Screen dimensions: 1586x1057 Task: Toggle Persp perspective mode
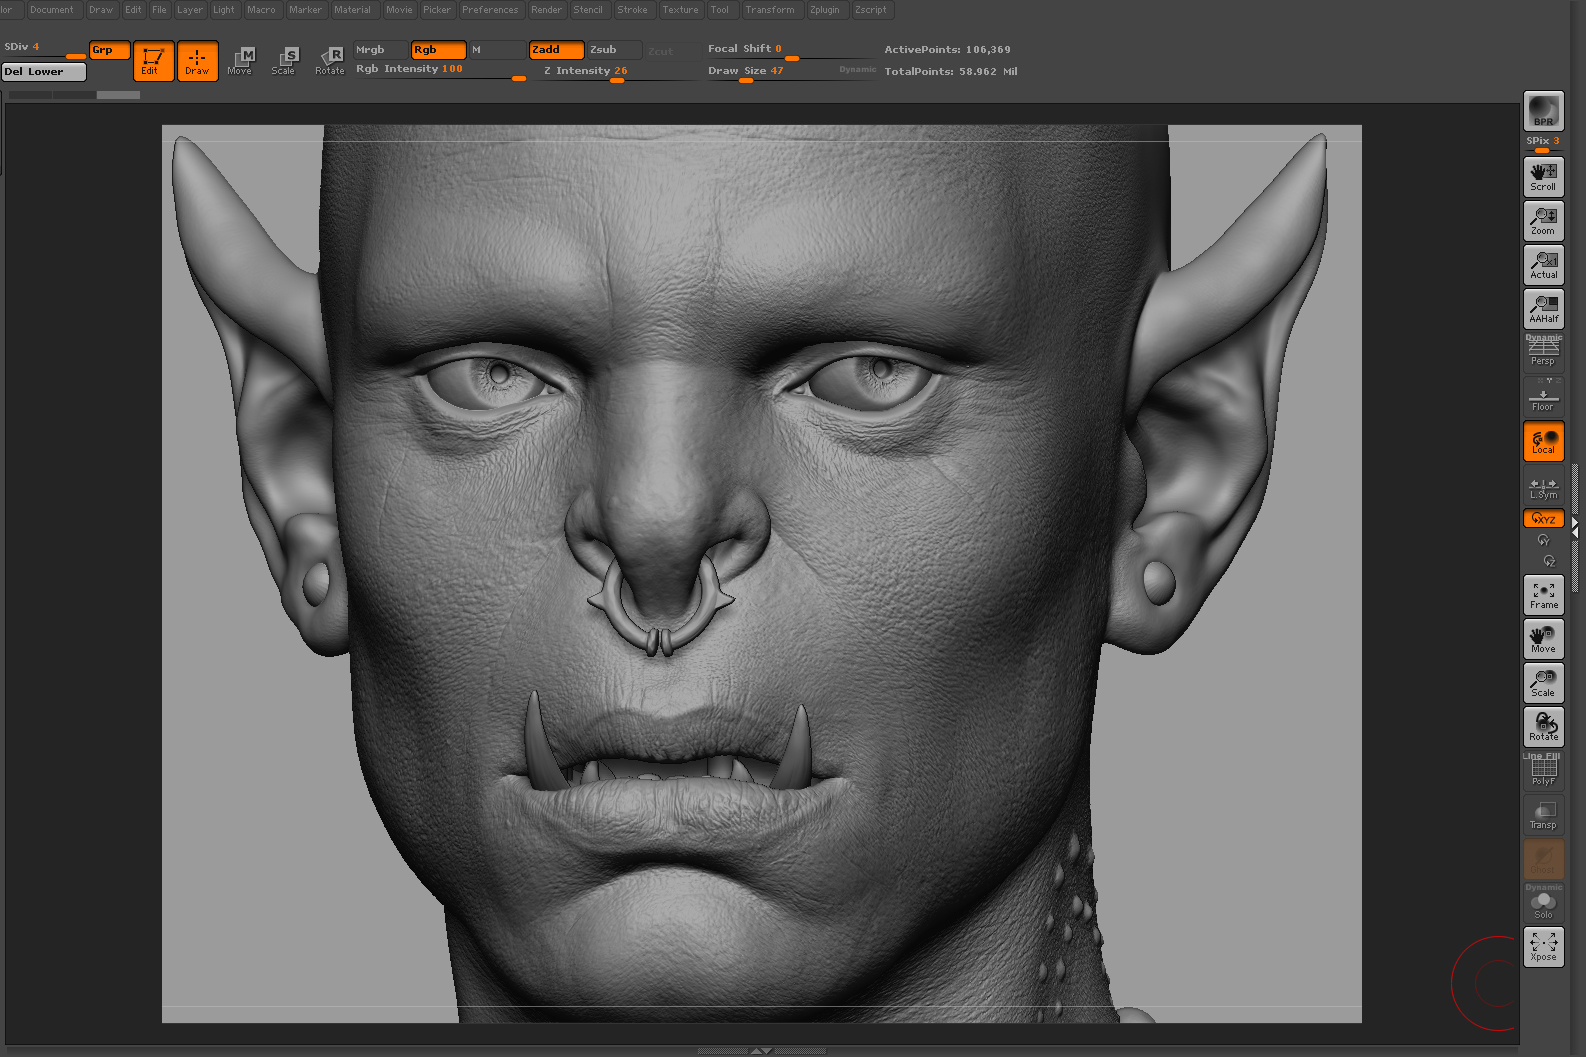1543,352
